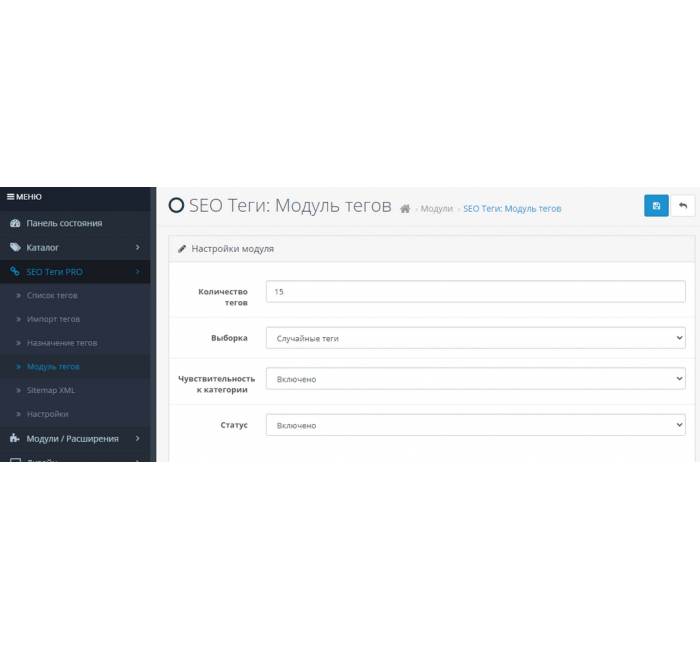This screenshot has height=650, width=700.
Task: Click SEO Теги: Модуль тегов breadcrumb link
Action: (x=512, y=208)
